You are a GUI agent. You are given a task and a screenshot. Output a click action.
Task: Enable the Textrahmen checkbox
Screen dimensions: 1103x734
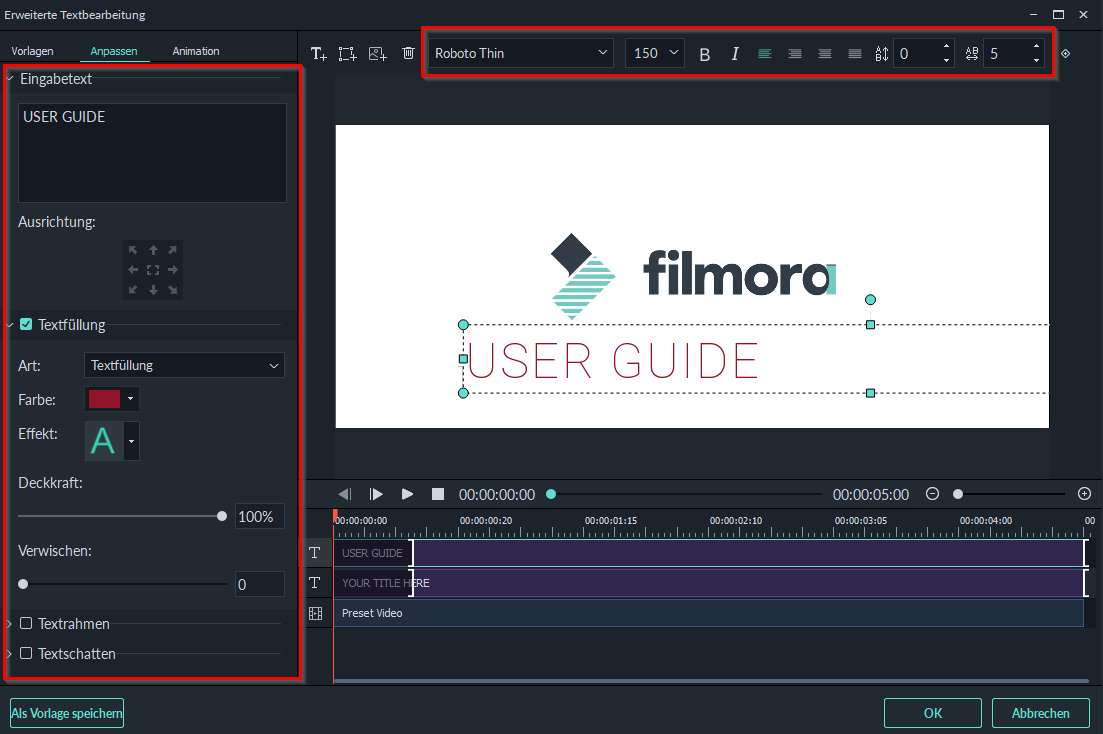coord(26,624)
